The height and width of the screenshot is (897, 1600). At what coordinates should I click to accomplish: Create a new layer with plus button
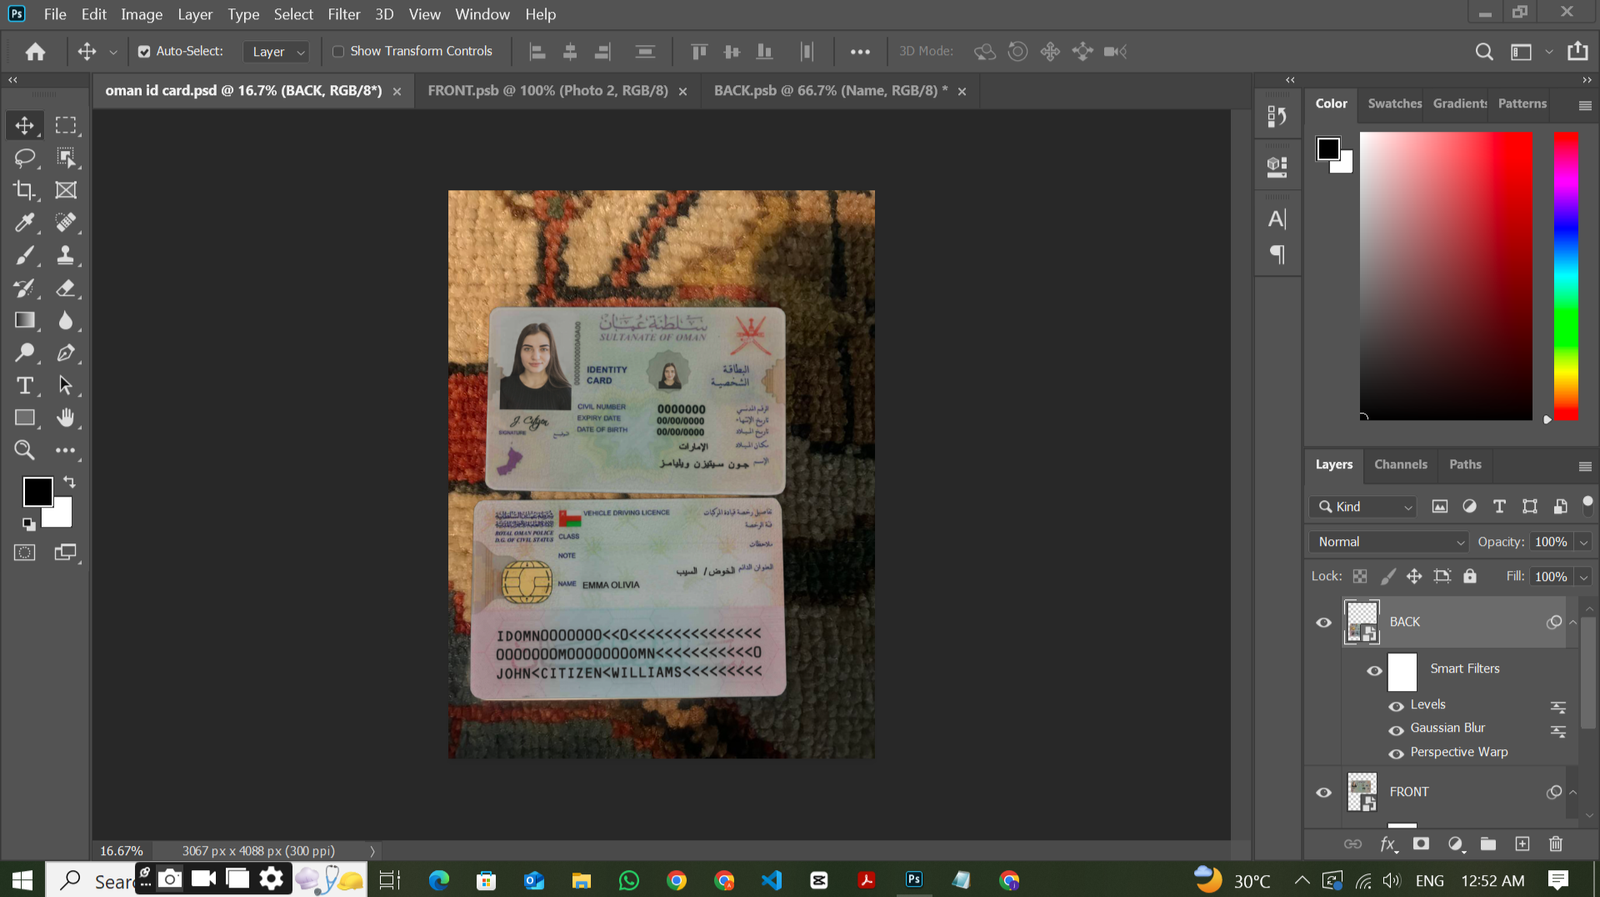1522,844
